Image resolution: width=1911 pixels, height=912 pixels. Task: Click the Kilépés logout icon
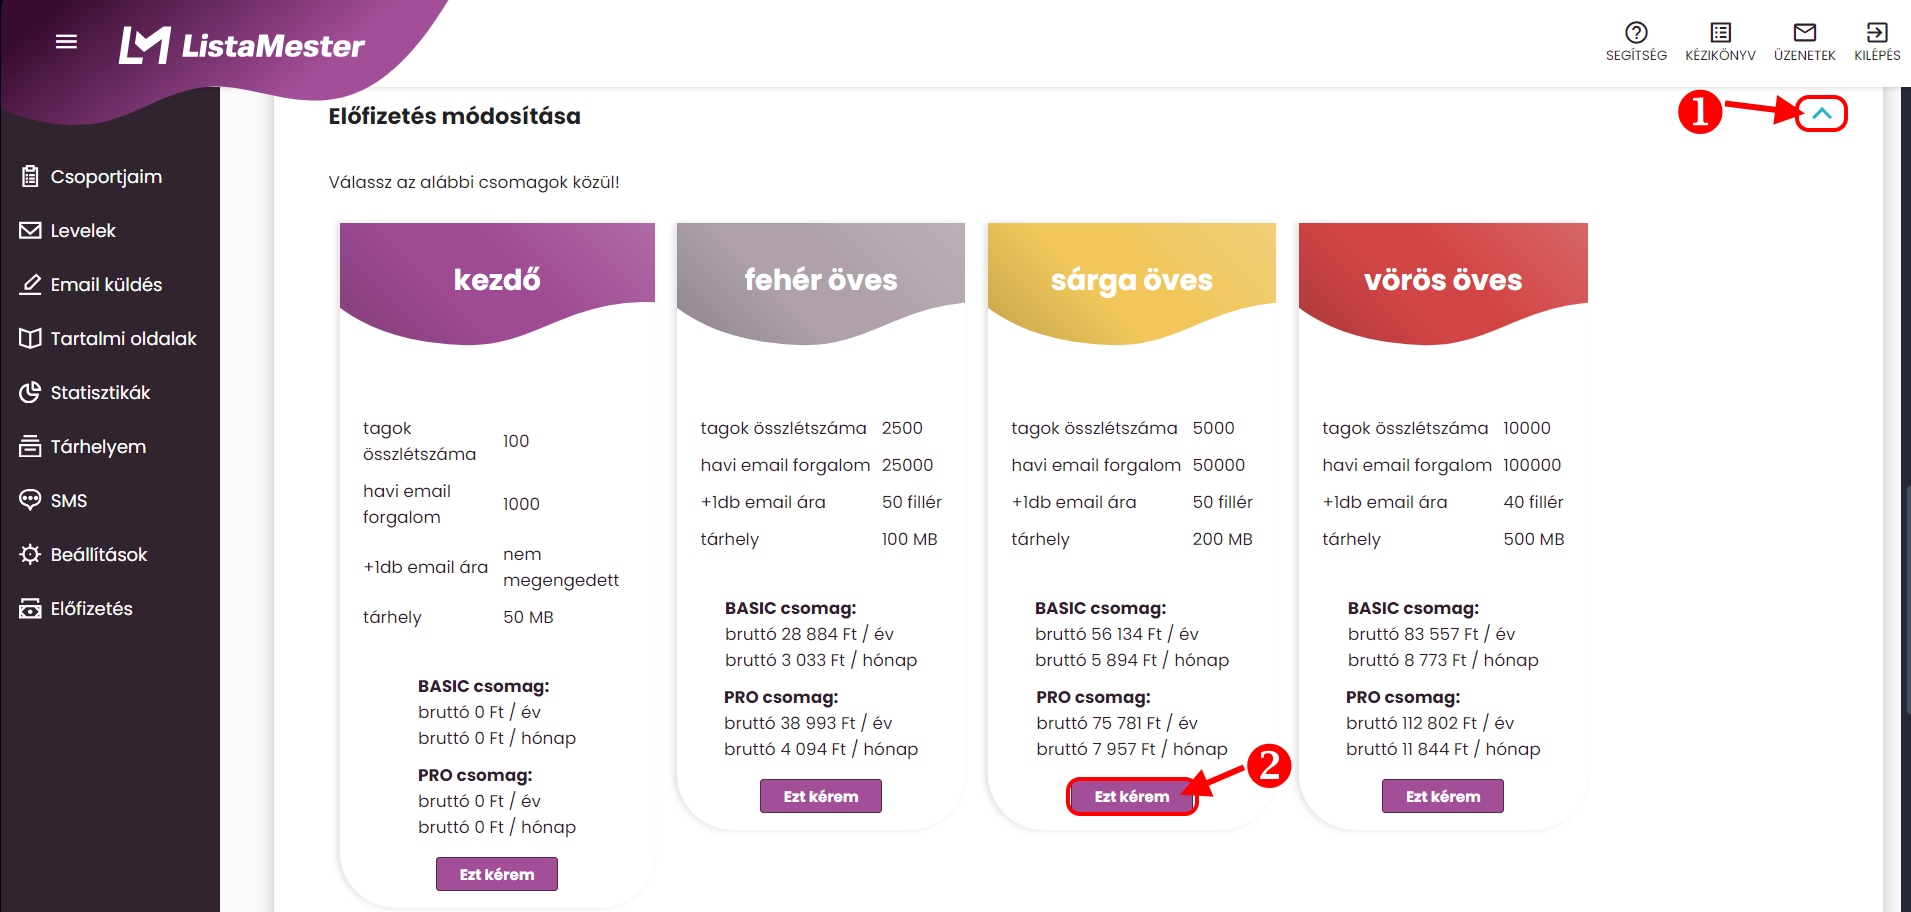pyautogui.click(x=1877, y=42)
